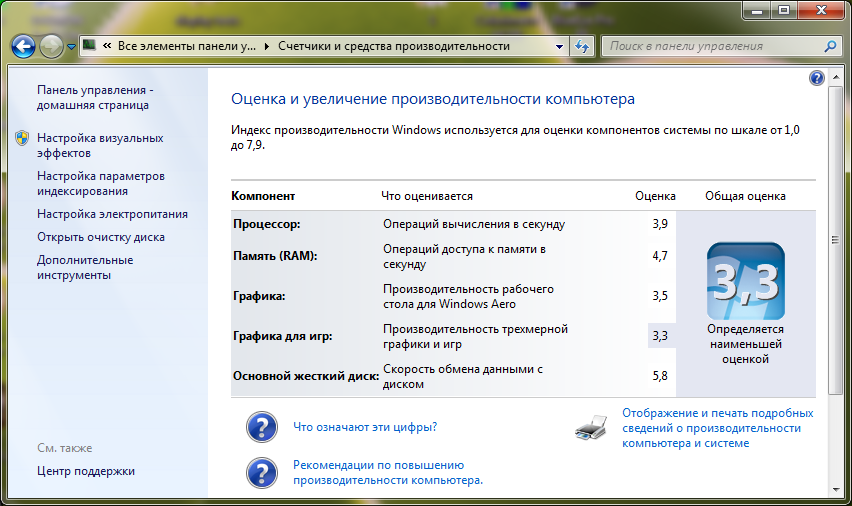Click the shield icon beside visual effects
This screenshot has height=506, width=852.
tap(22, 138)
